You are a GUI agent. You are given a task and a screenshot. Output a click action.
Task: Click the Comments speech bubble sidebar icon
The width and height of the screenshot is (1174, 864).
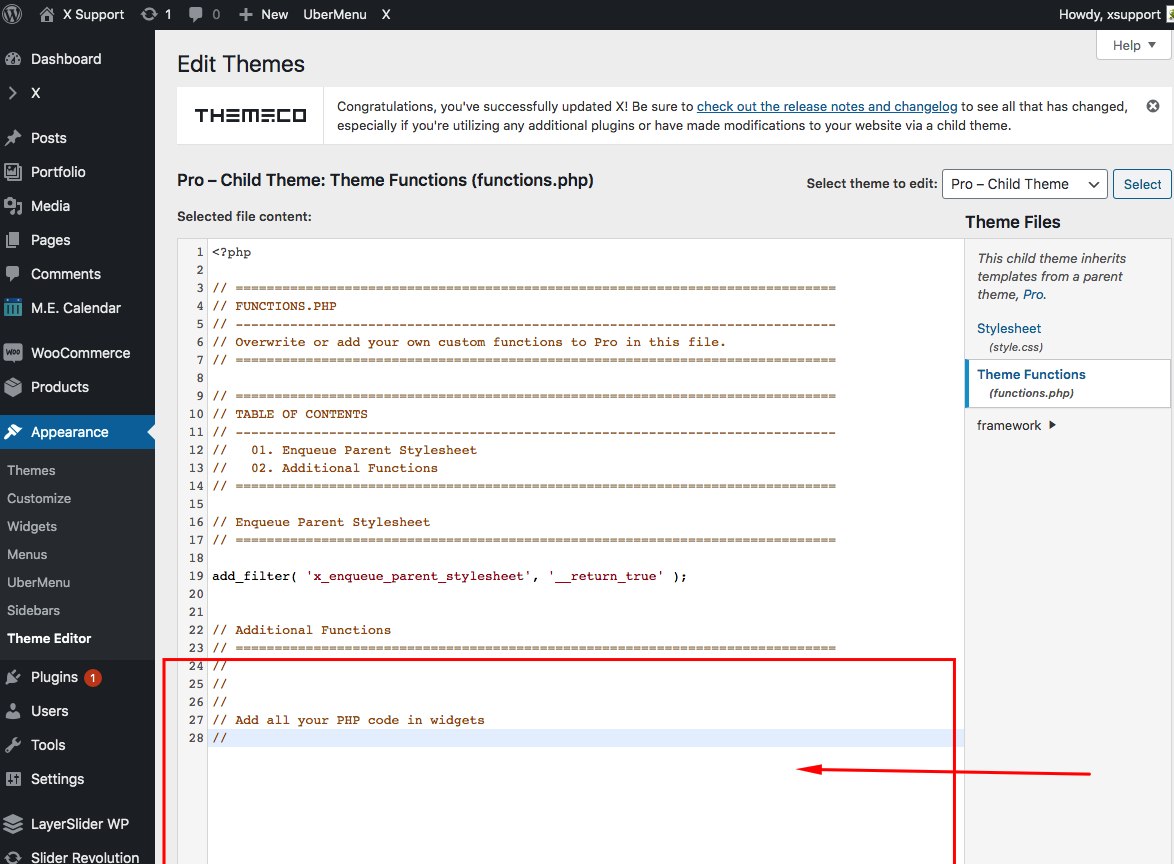13,274
